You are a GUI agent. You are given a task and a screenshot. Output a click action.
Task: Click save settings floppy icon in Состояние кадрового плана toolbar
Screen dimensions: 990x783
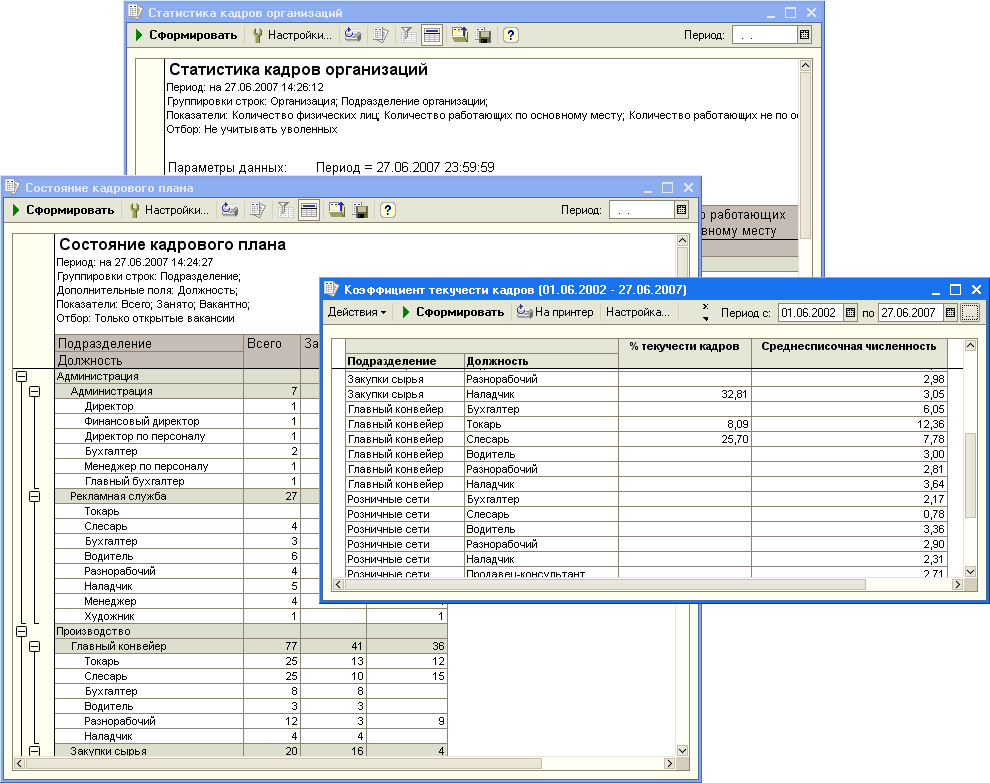click(361, 210)
